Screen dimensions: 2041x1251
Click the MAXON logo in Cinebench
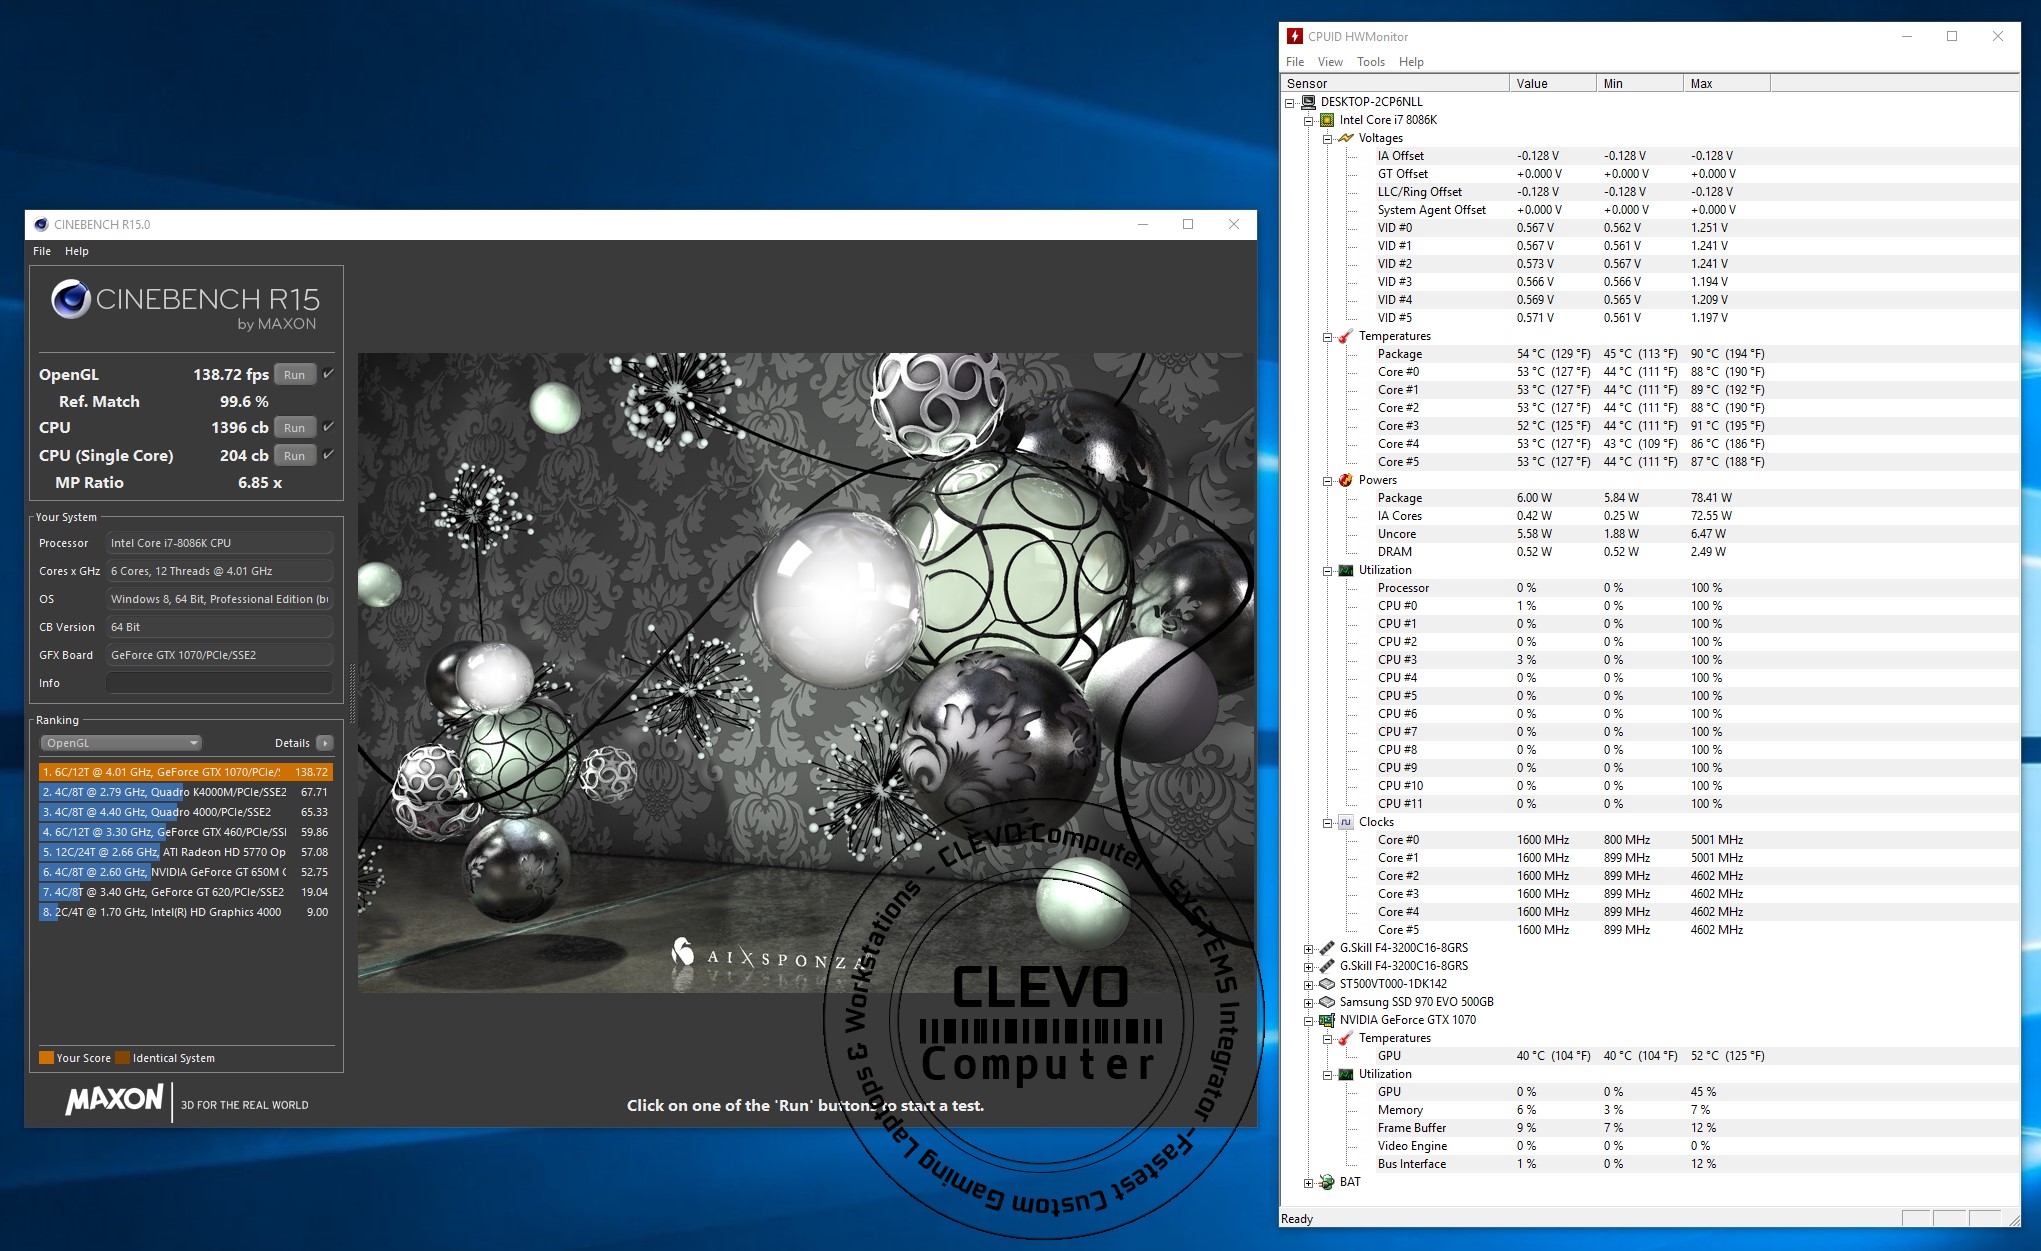114,1100
